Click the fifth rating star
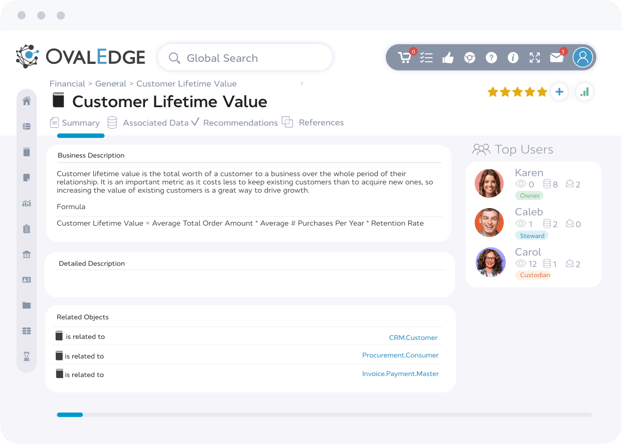 [x=542, y=92]
